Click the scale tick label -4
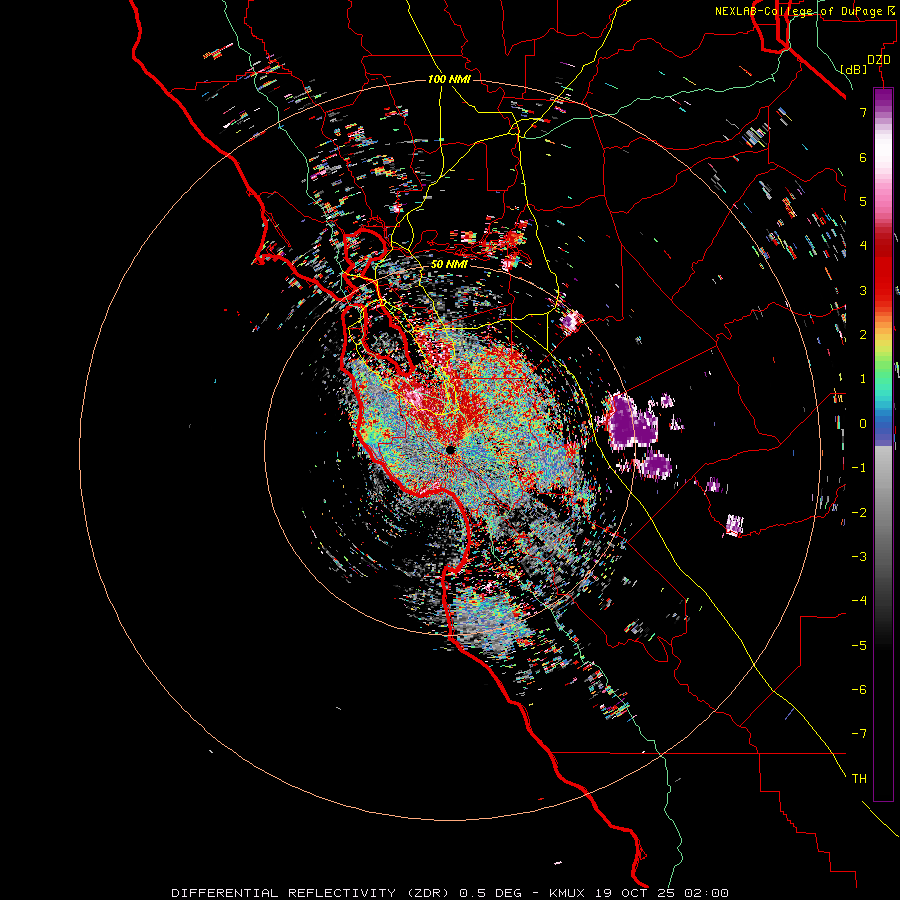 [859, 600]
